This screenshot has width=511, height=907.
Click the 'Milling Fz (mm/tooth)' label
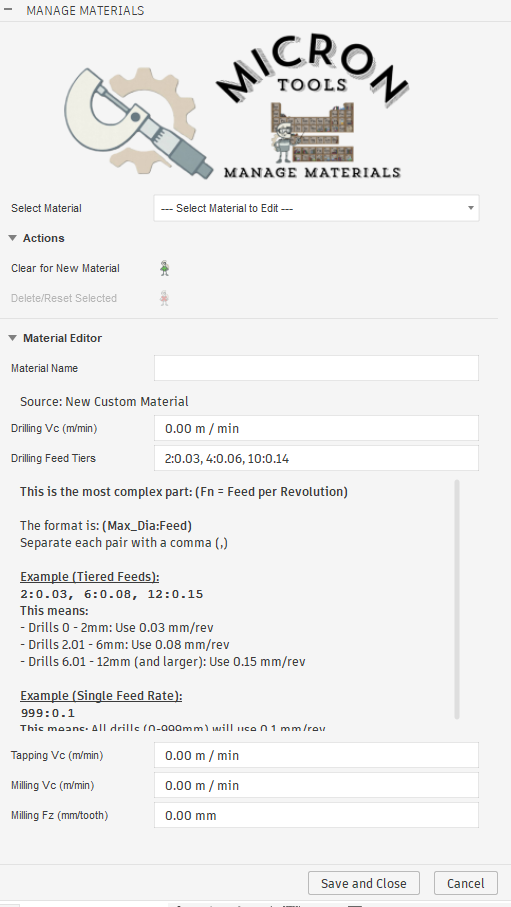point(60,816)
